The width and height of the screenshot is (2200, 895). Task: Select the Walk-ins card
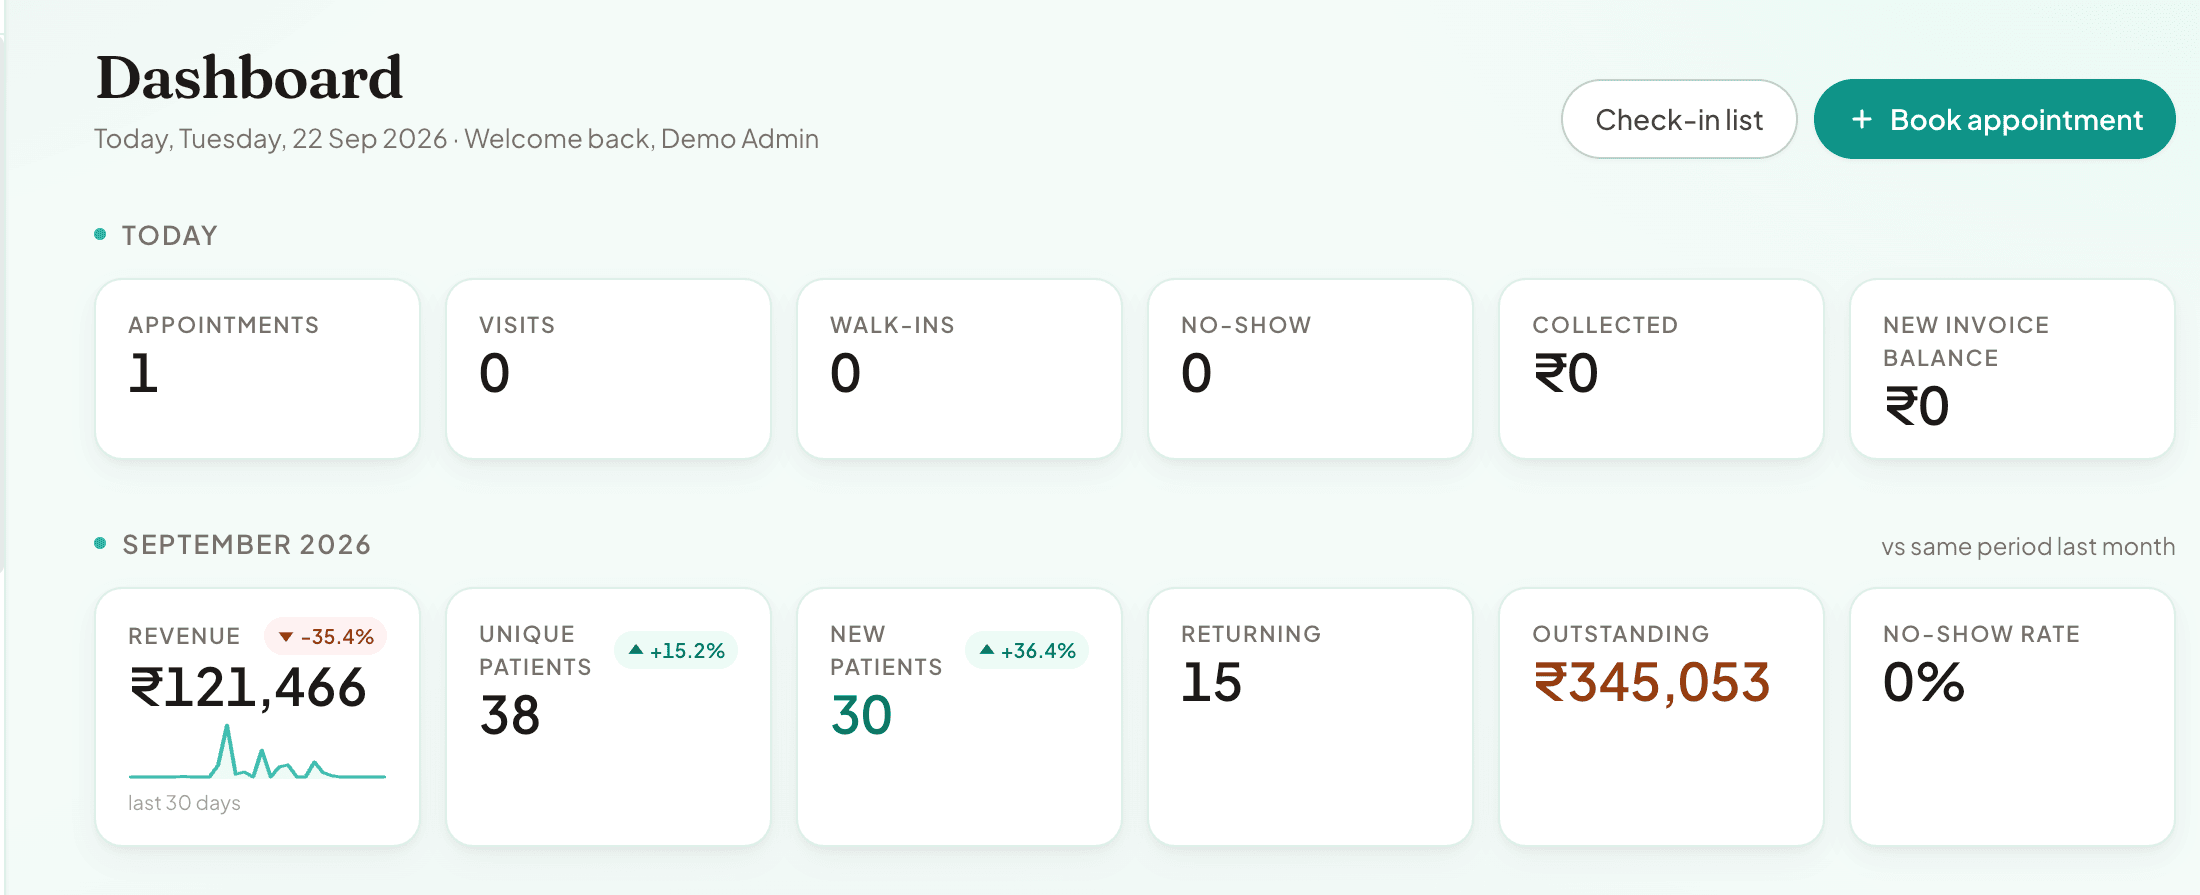point(959,369)
